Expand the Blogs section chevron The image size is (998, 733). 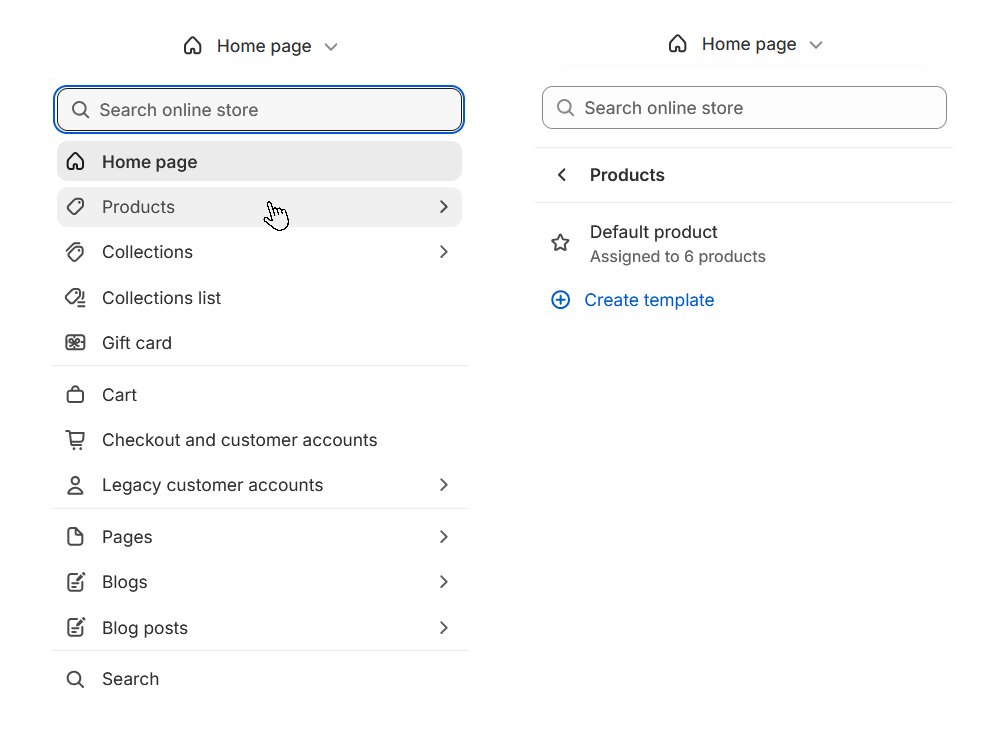point(443,582)
